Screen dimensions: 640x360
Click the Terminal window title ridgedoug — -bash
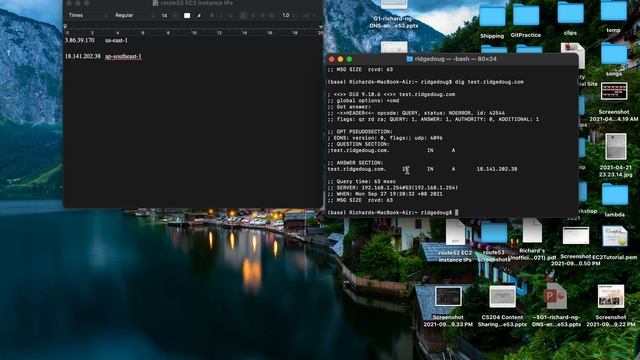click(456, 59)
